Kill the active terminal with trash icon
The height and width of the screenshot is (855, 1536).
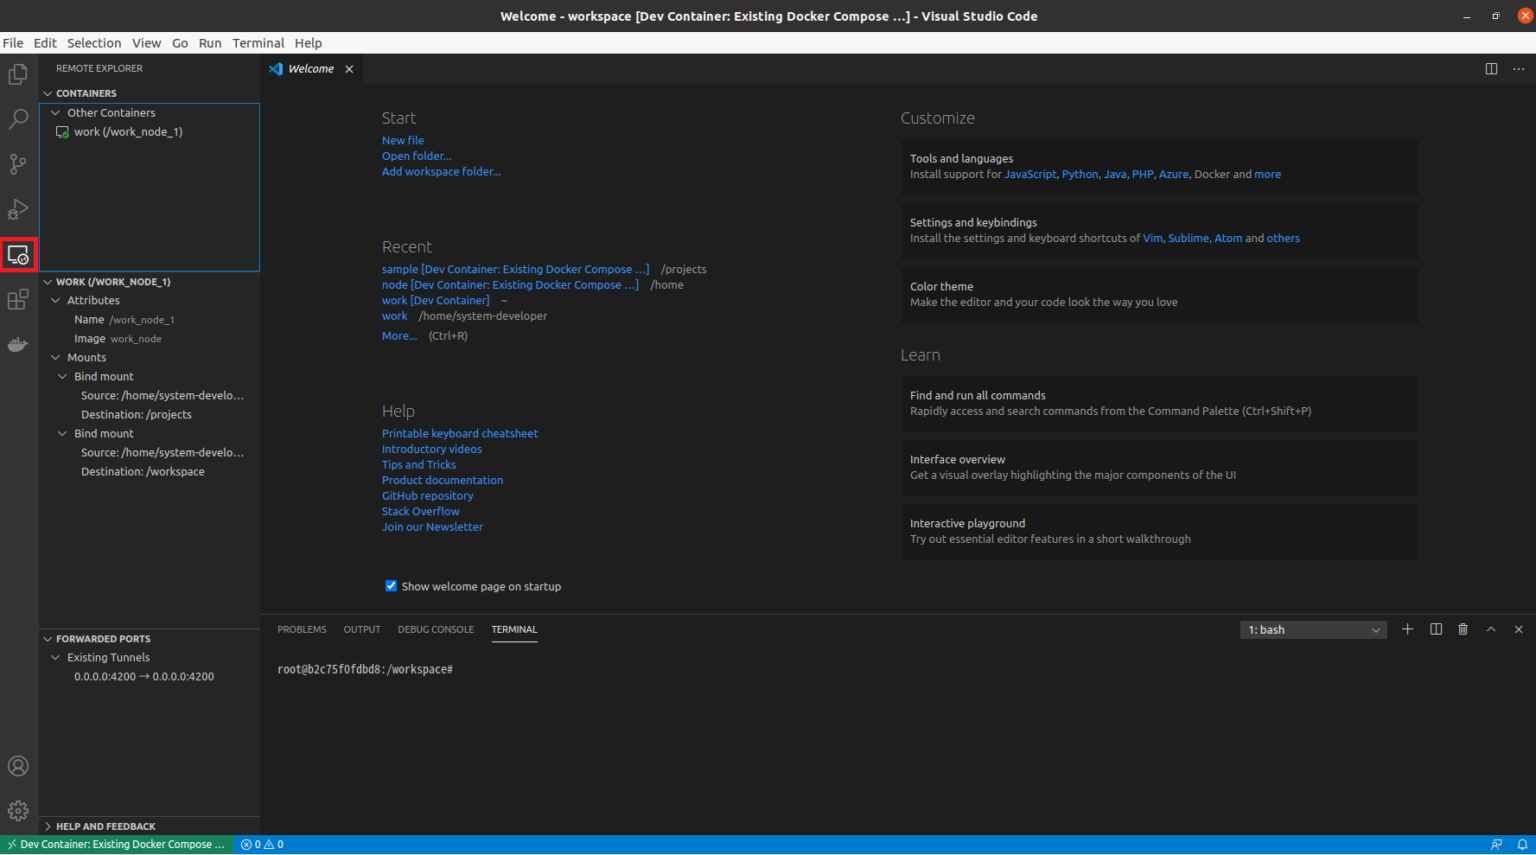(1463, 629)
